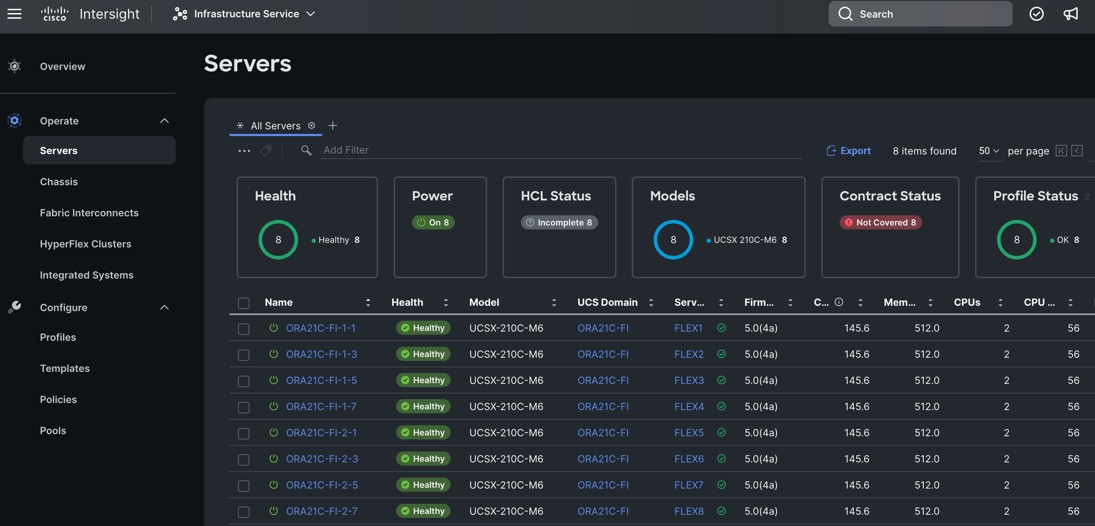The image size is (1095, 526).
Task: Click the Health donut chart
Action: coord(278,240)
